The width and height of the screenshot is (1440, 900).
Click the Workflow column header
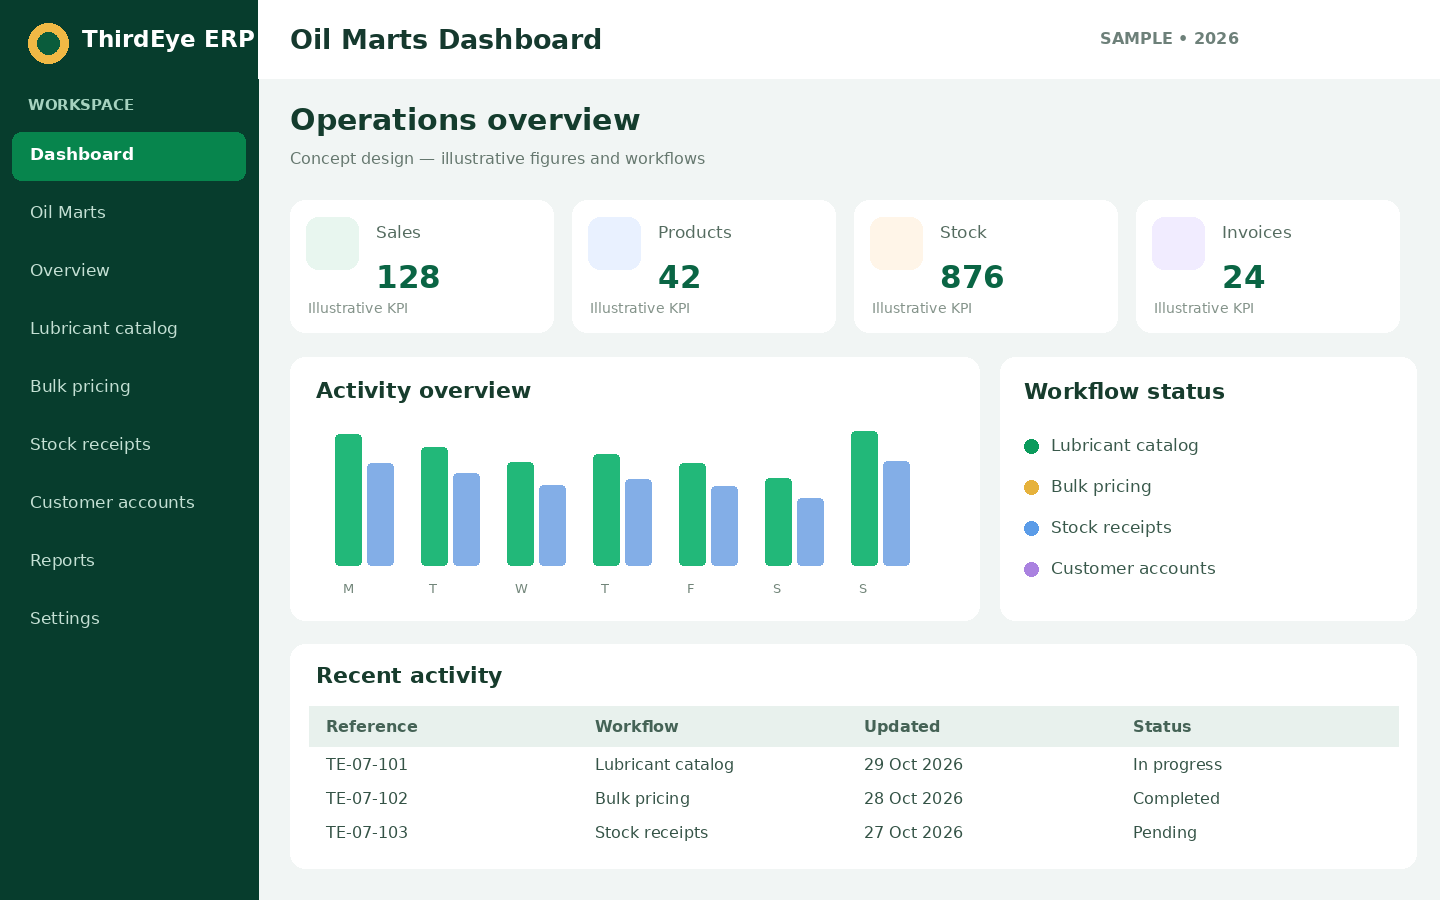coord(637,726)
